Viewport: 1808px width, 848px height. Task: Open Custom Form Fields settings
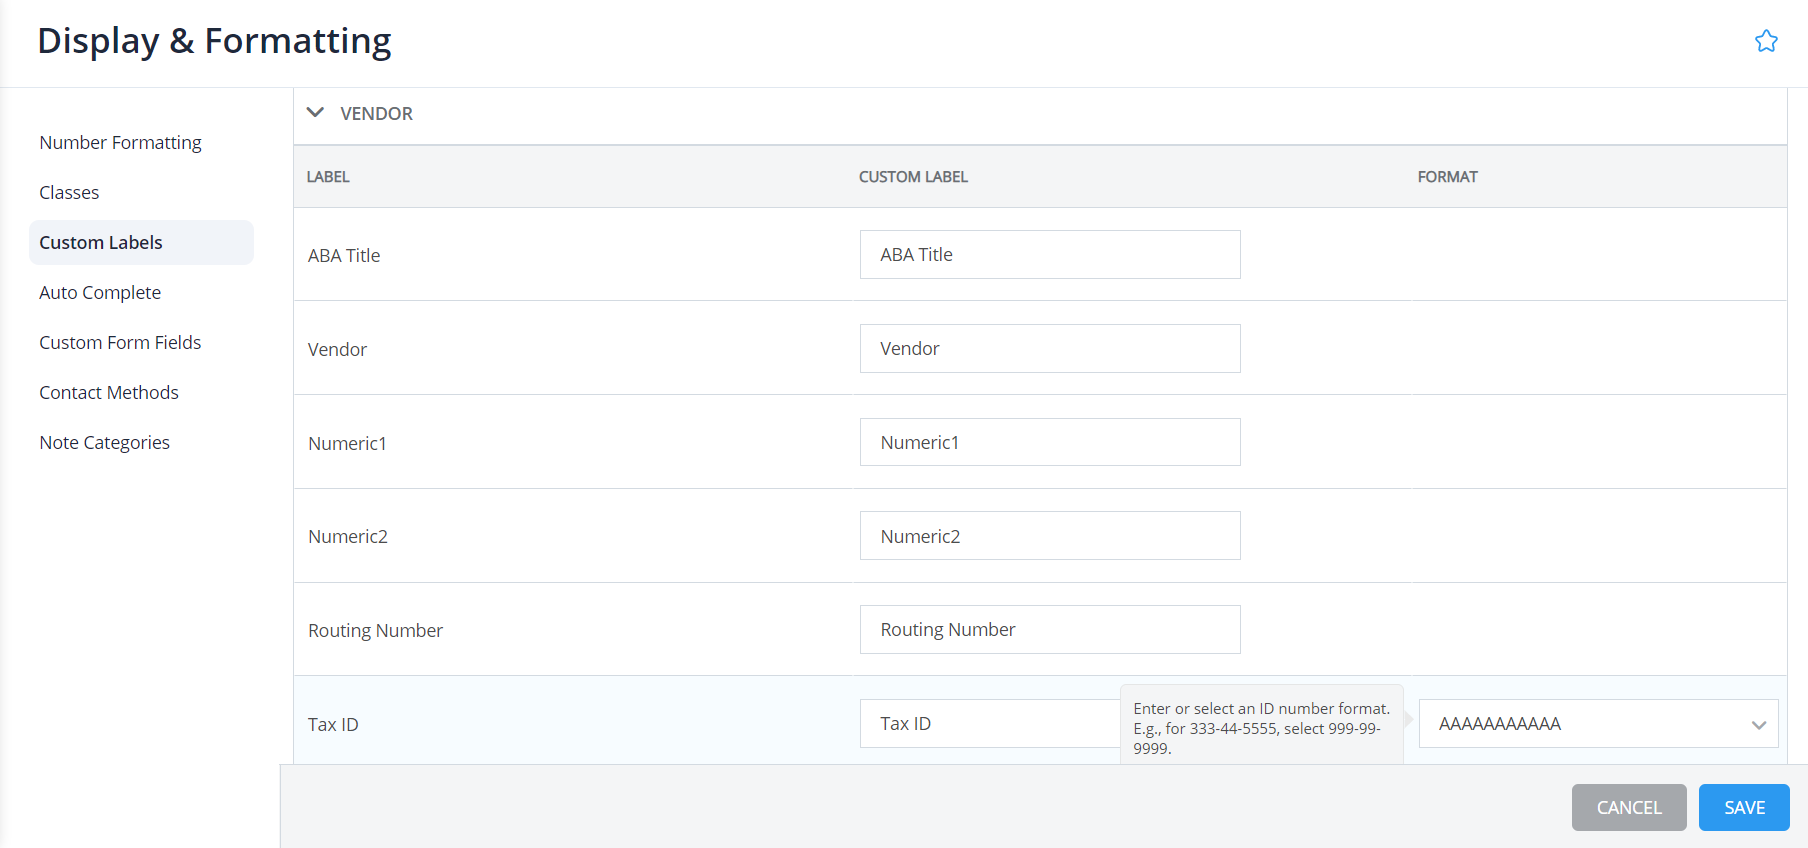tap(120, 343)
